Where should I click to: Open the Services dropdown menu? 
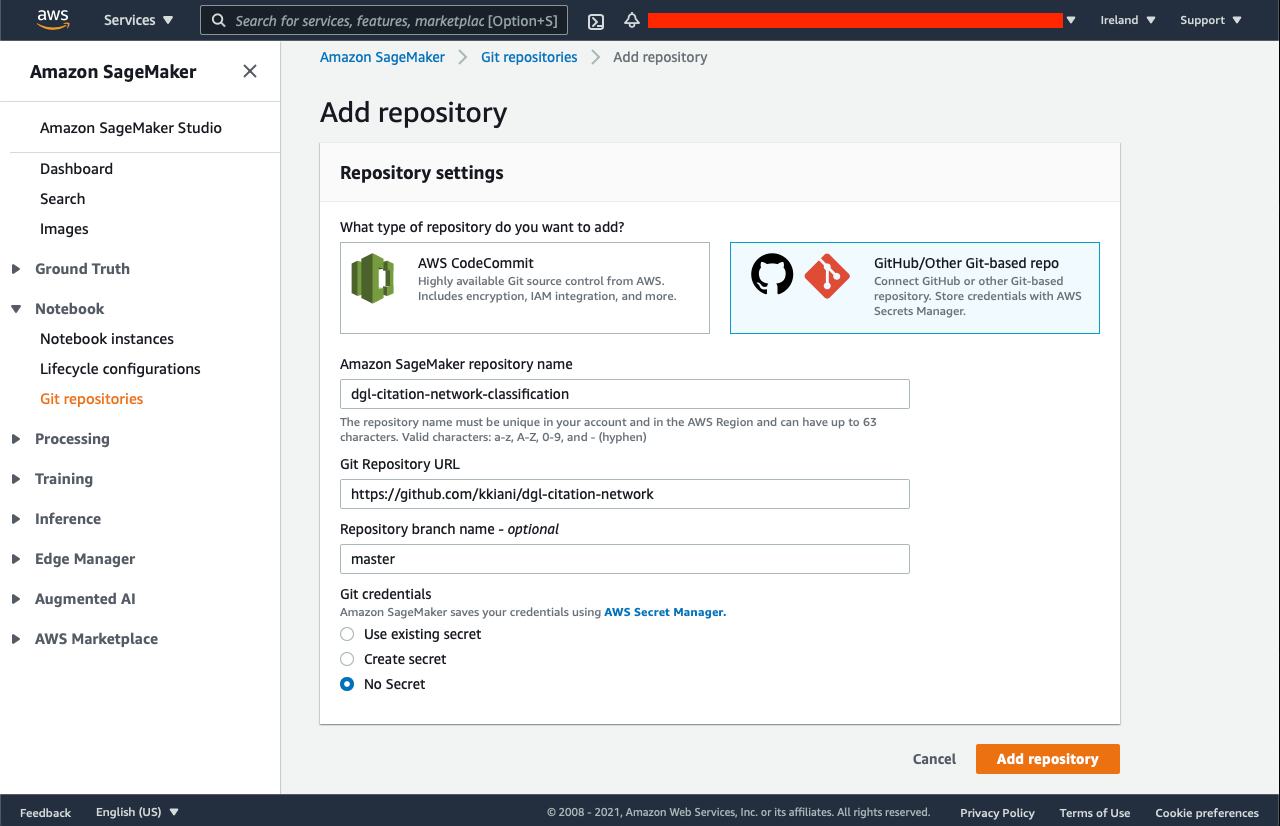click(138, 20)
